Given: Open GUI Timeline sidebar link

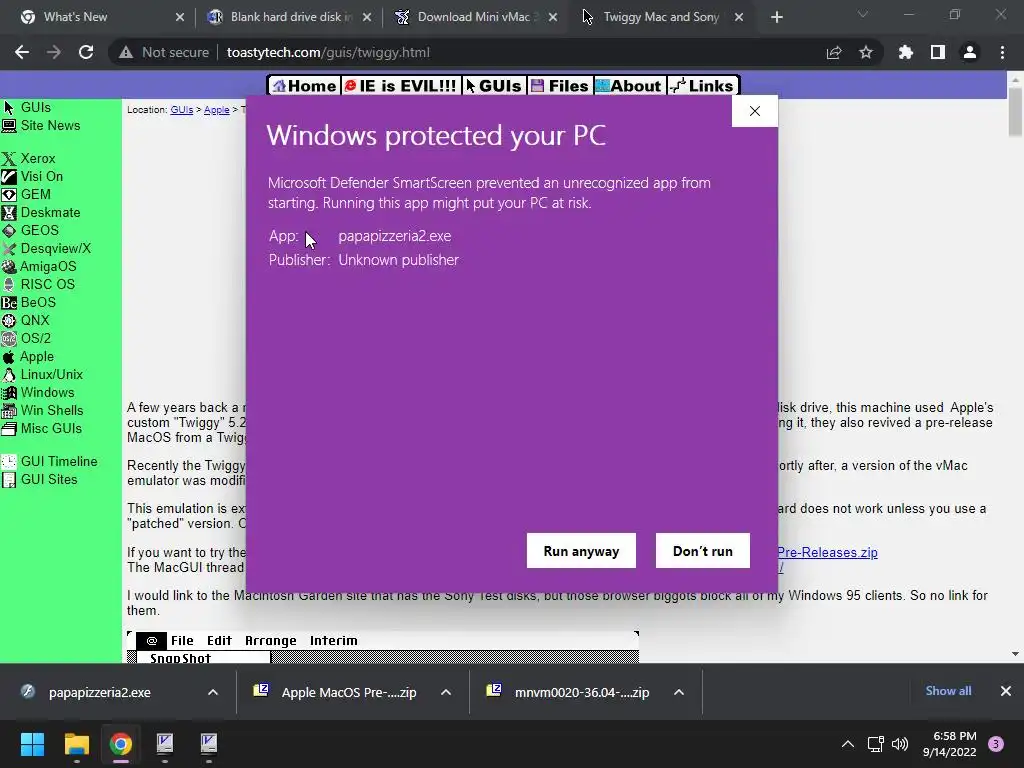Looking at the screenshot, I should pos(59,461).
